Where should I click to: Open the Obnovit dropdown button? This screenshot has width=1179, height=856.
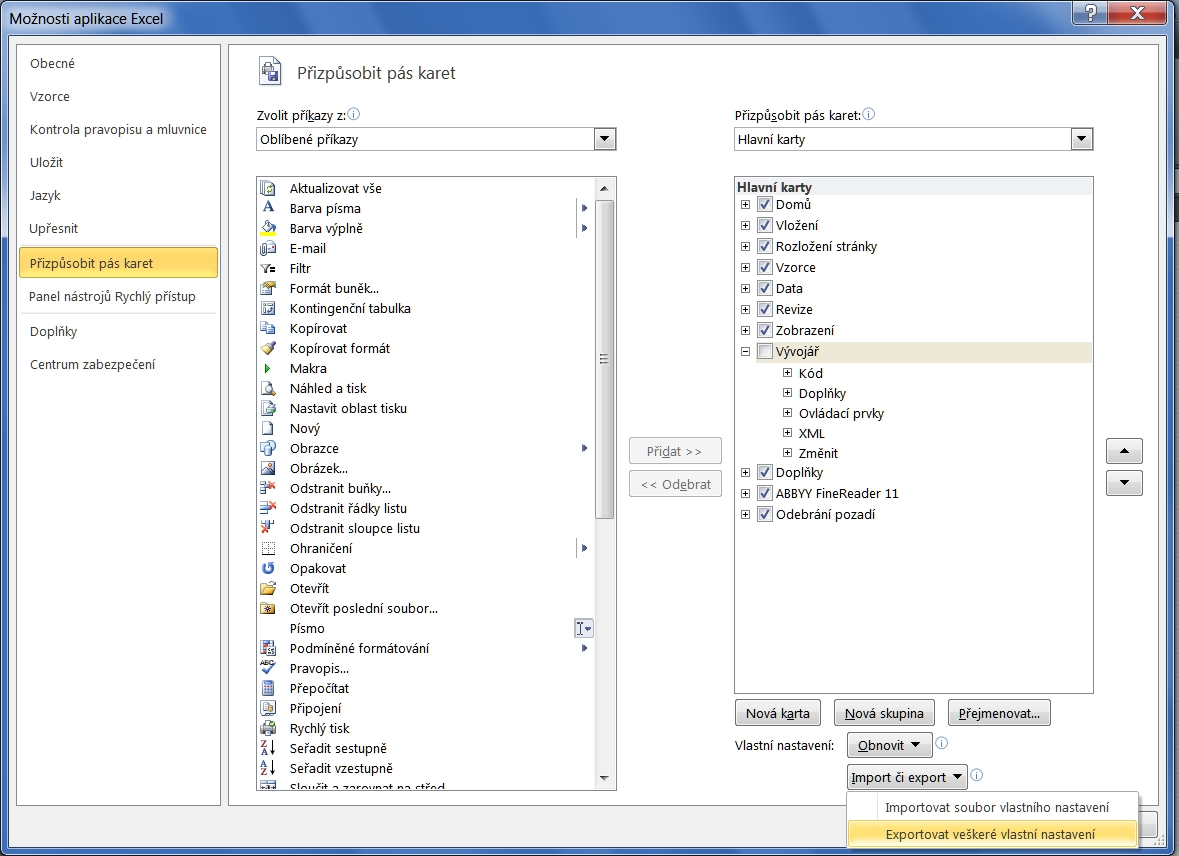890,745
